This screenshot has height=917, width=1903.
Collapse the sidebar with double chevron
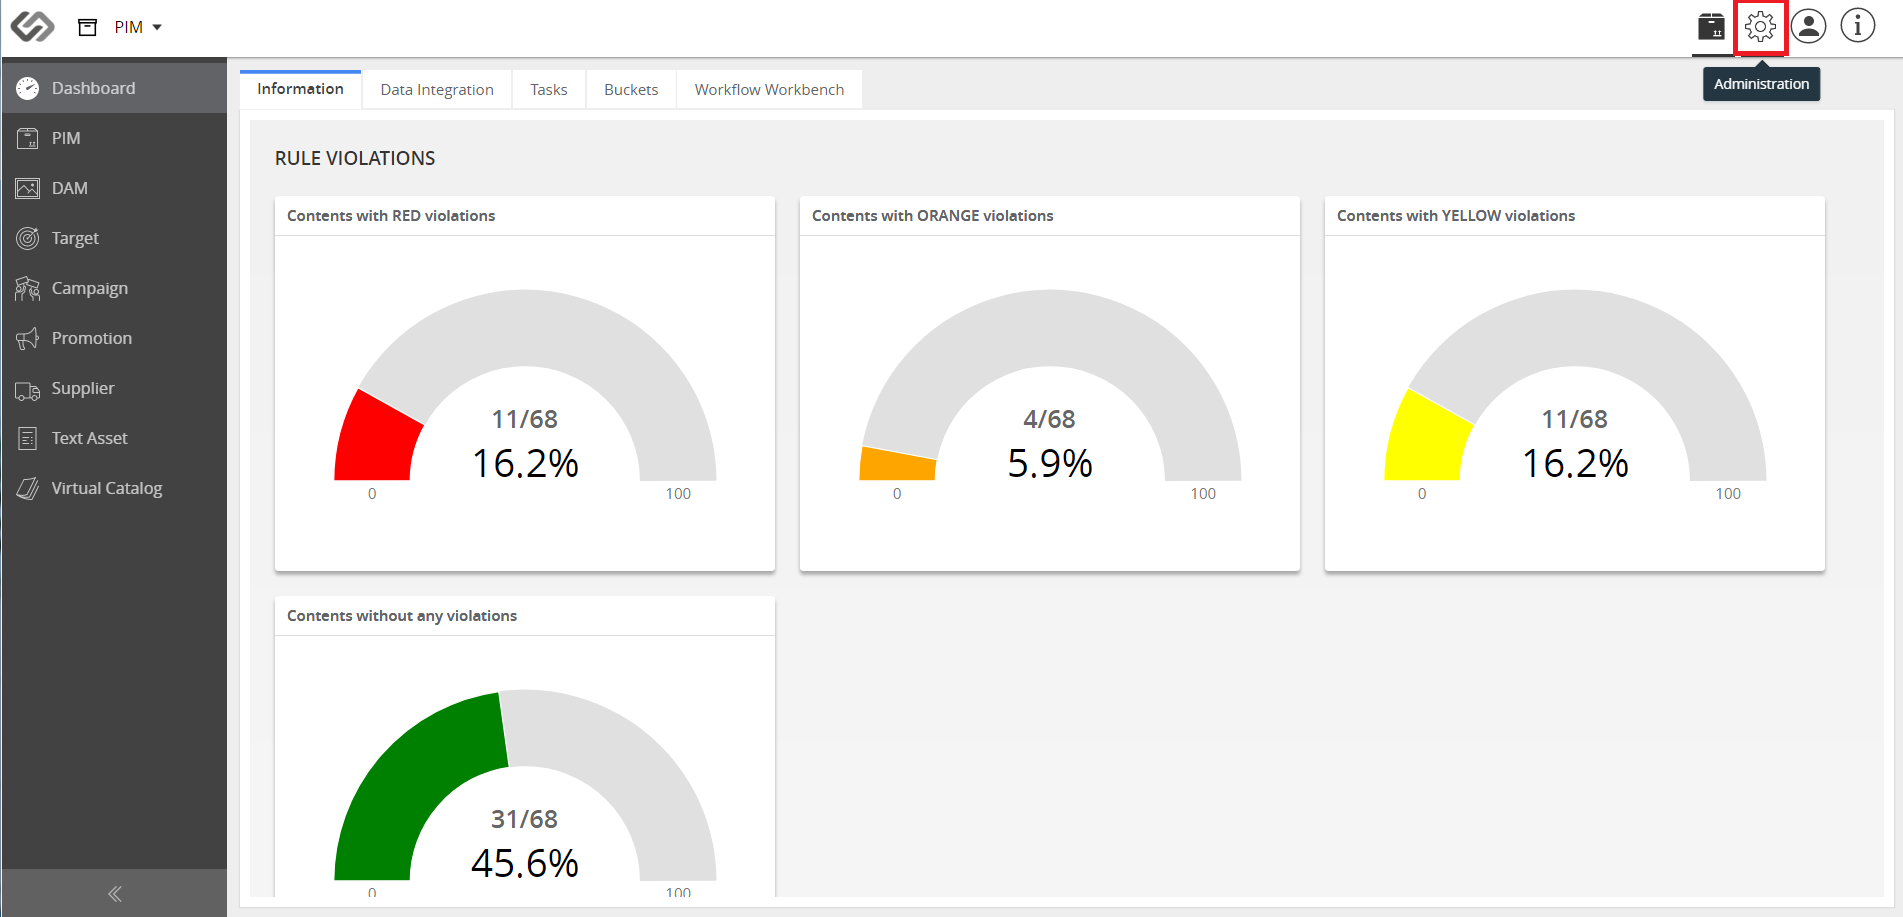[114, 893]
